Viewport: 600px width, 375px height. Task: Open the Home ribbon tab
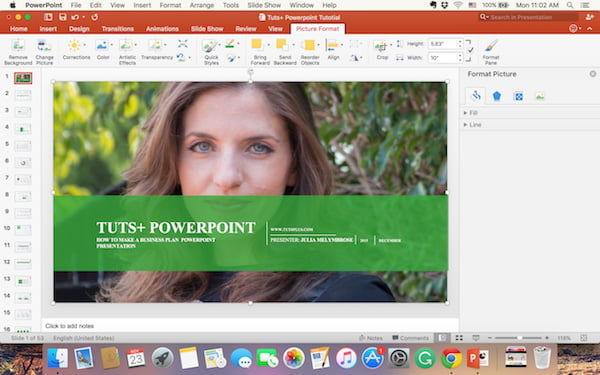(x=18, y=29)
